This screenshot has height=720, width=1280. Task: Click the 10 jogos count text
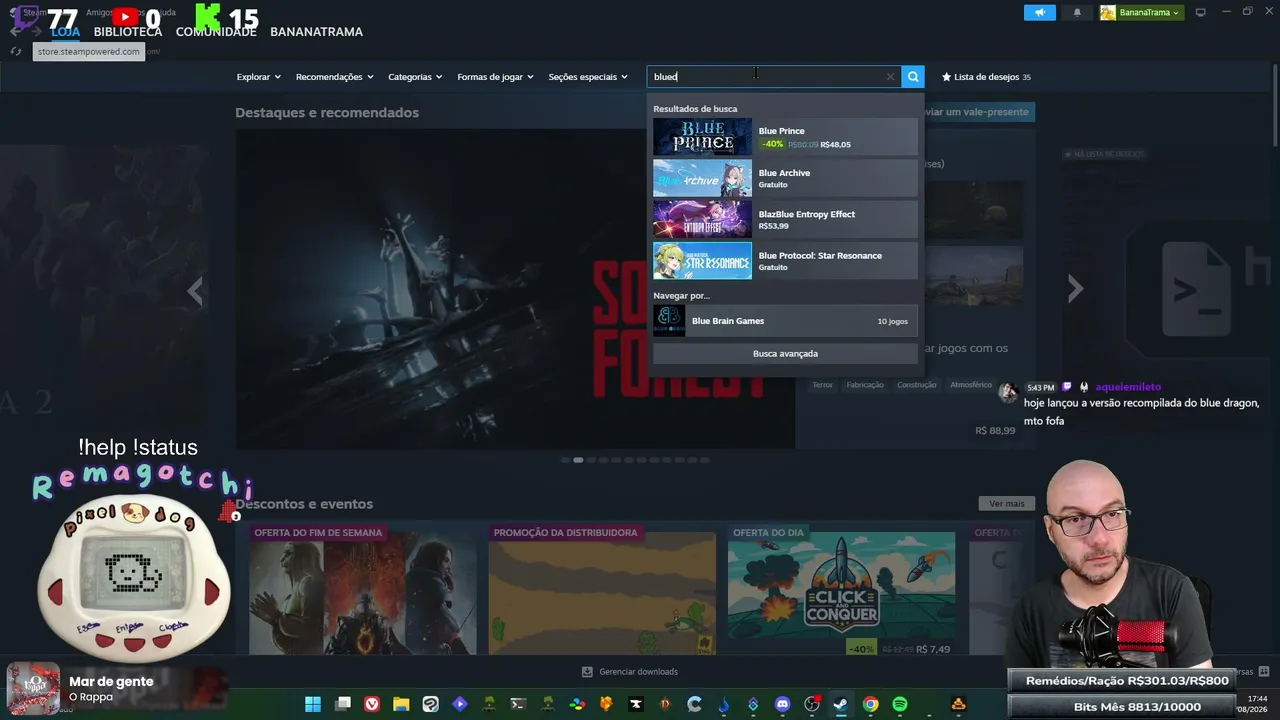point(893,321)
